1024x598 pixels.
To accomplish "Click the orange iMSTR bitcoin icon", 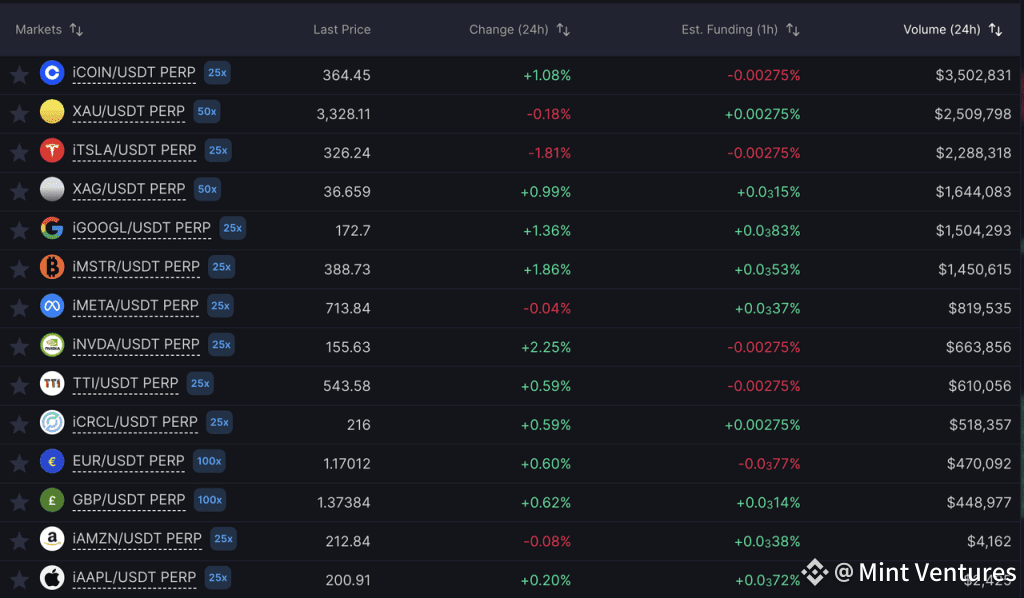I will [x=52, y=267].
